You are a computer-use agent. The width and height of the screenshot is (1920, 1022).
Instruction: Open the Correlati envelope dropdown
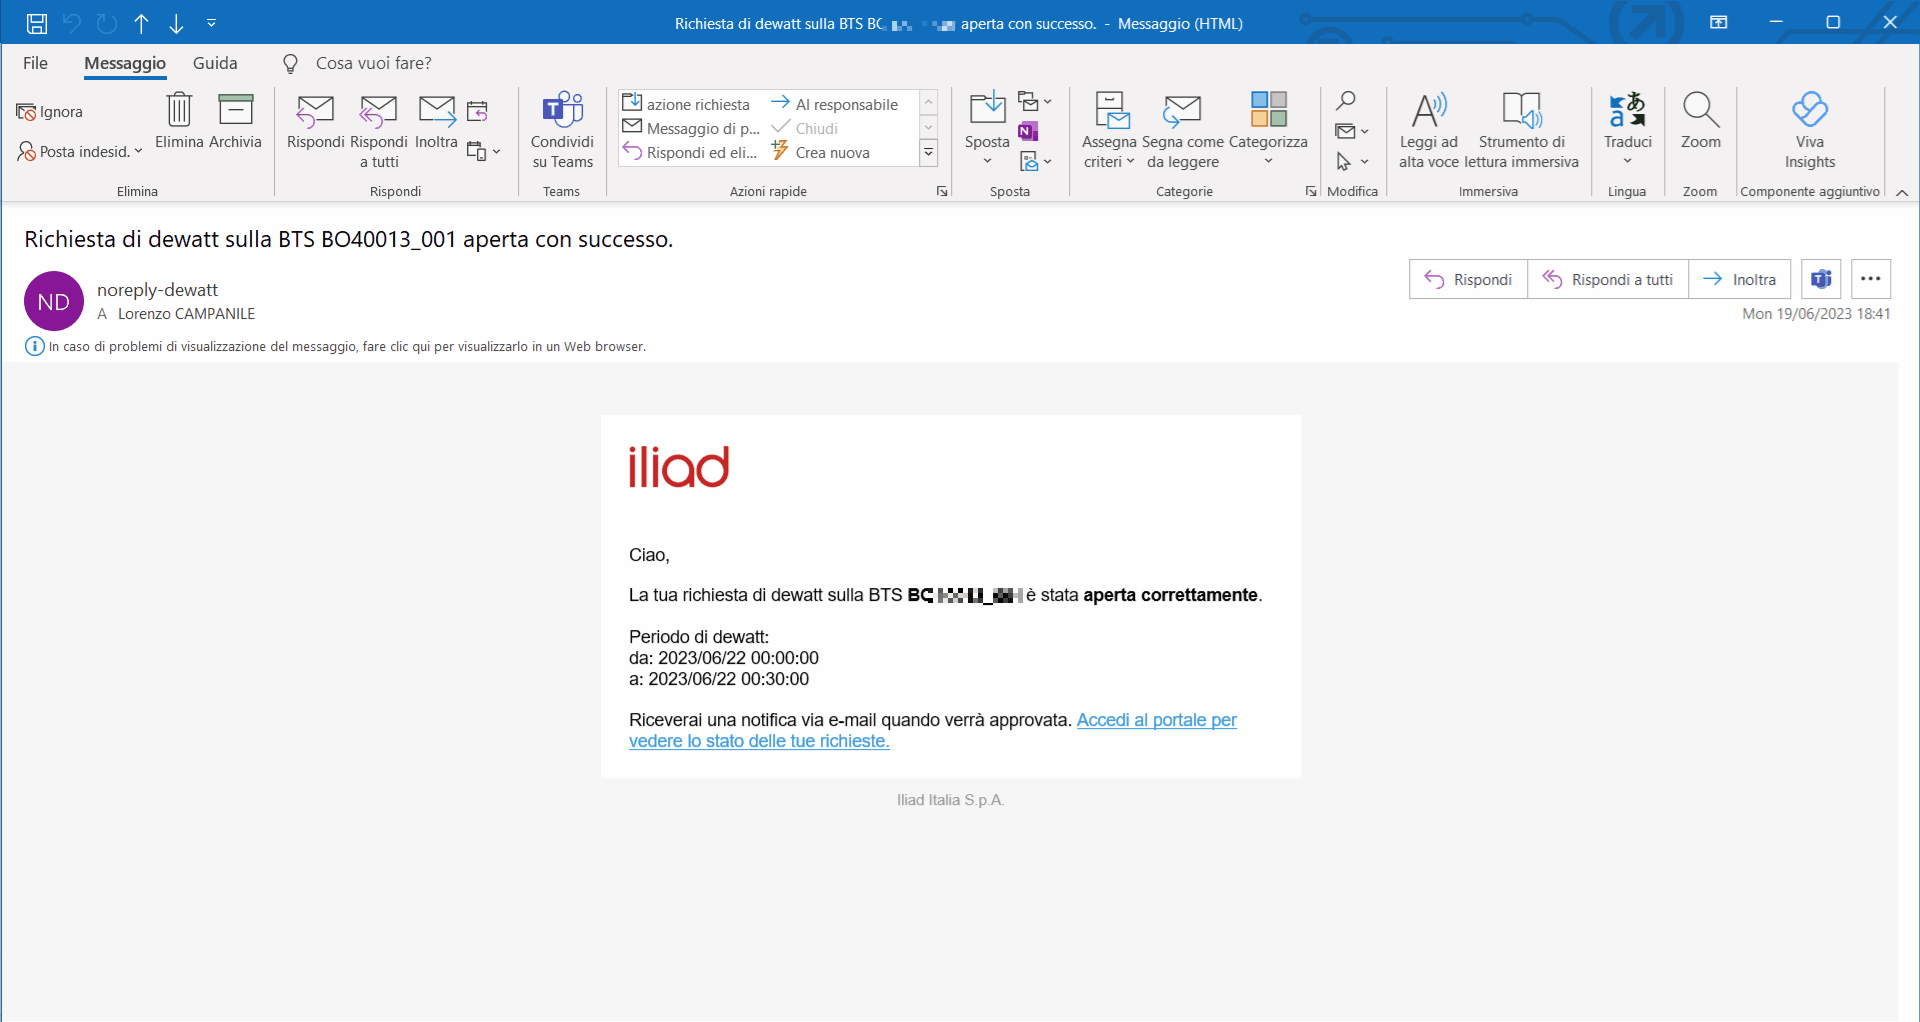[1351, 131]
